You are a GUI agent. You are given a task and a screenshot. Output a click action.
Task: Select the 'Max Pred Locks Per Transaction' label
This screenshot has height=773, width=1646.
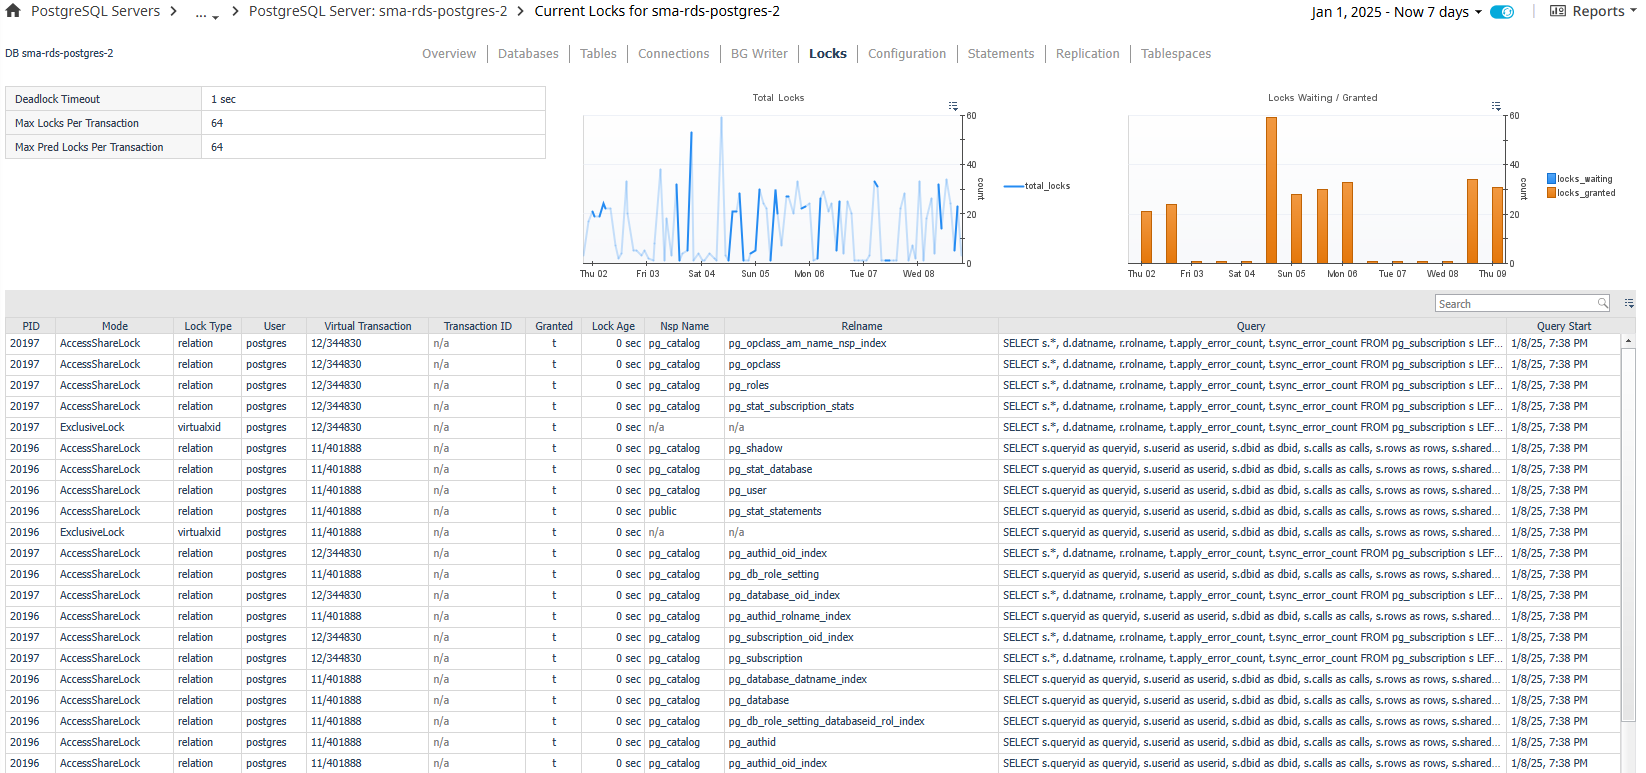(104, 147)
